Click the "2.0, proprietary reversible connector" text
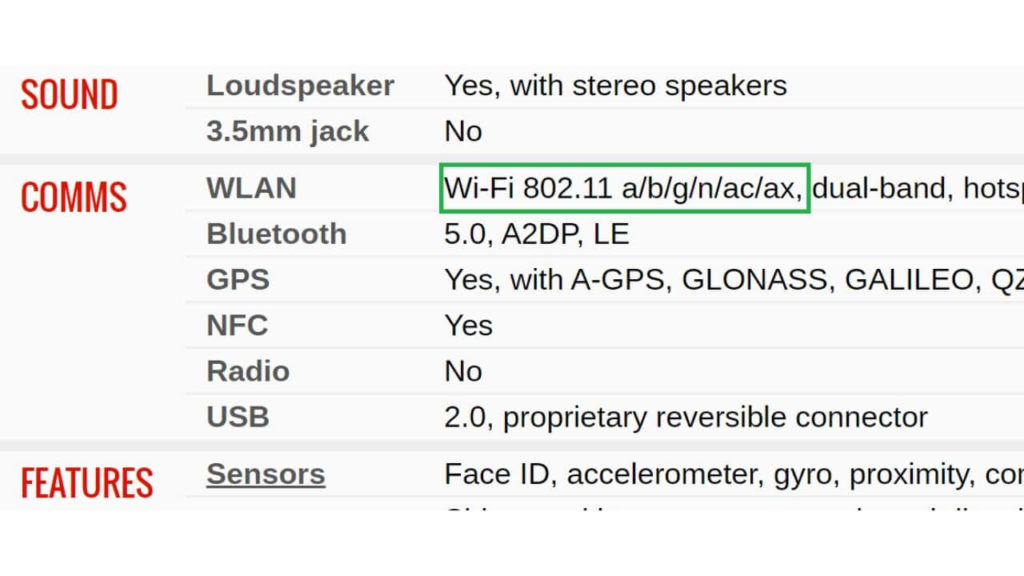 click(685, 417)
